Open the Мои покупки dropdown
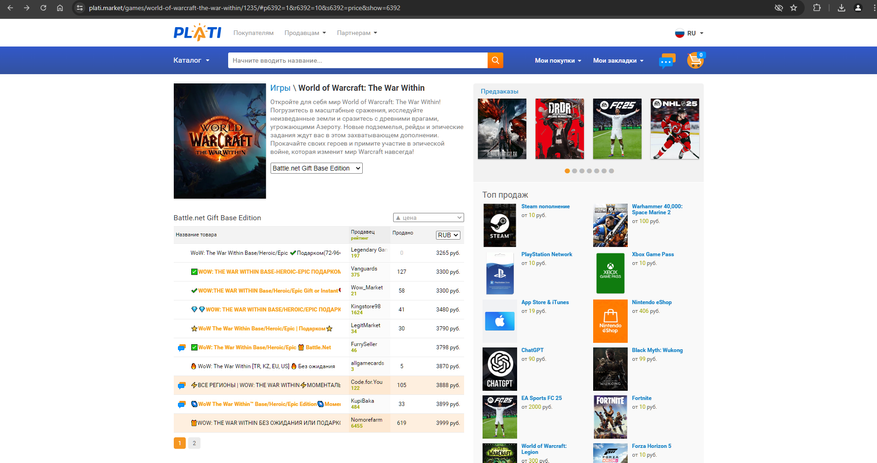Viewport: 877px width, 463px height. pos(558,60)
